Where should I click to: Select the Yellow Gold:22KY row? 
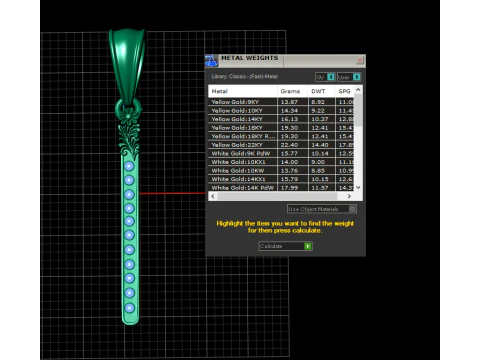click(x=281, y=145)
